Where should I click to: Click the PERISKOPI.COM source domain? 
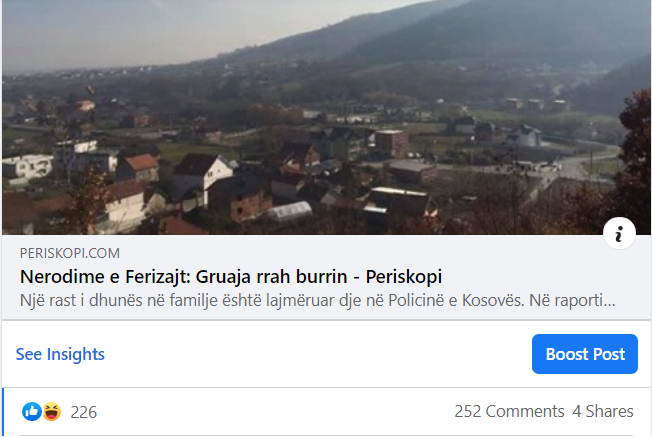click(x=69, y=253)
